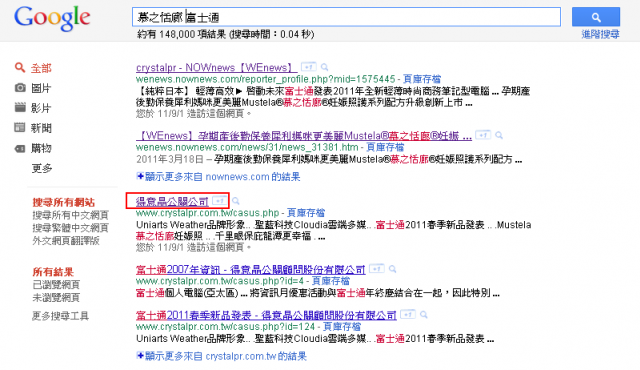The width and height of the screenshot is (640, 370).
Task: Expand 更多 categories in sidebar
Action: point(42,168)
